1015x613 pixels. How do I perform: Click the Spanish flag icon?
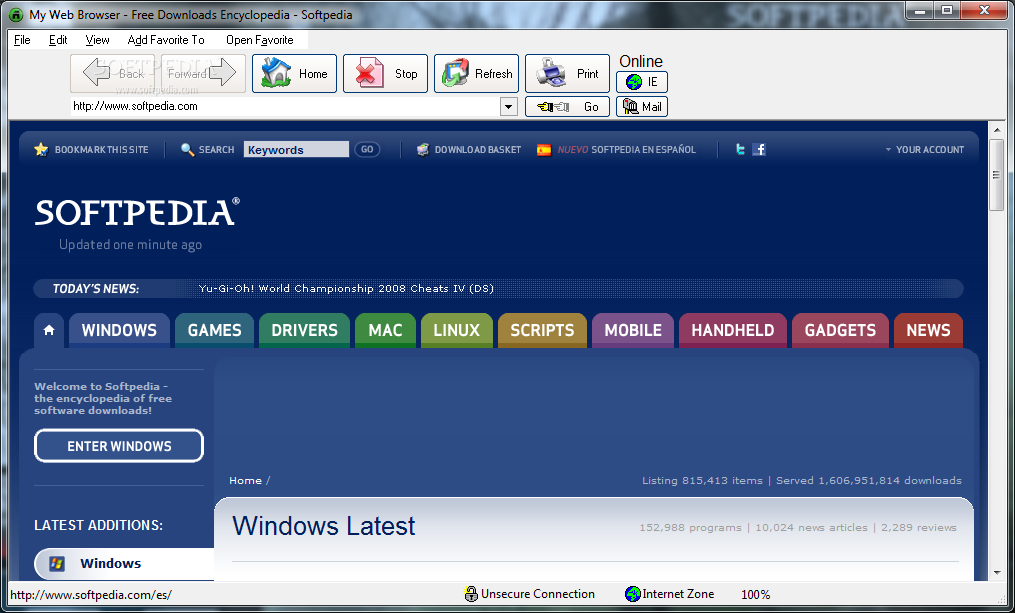click(x=544, y=150)
